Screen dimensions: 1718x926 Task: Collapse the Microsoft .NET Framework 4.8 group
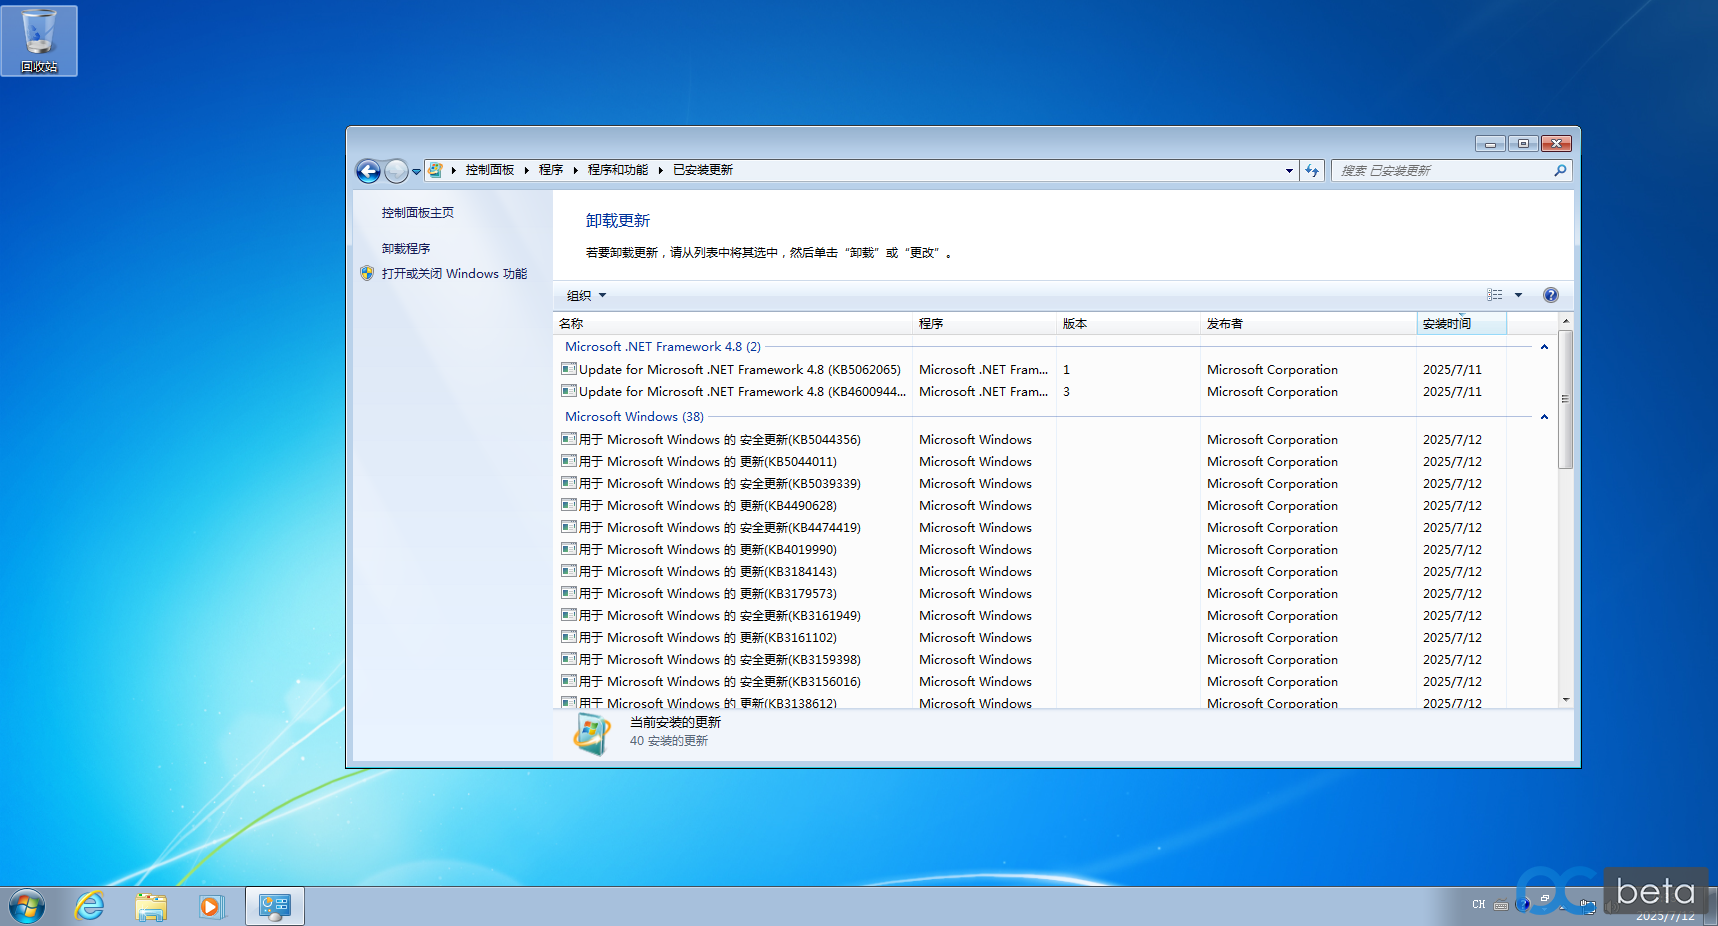1544,347
